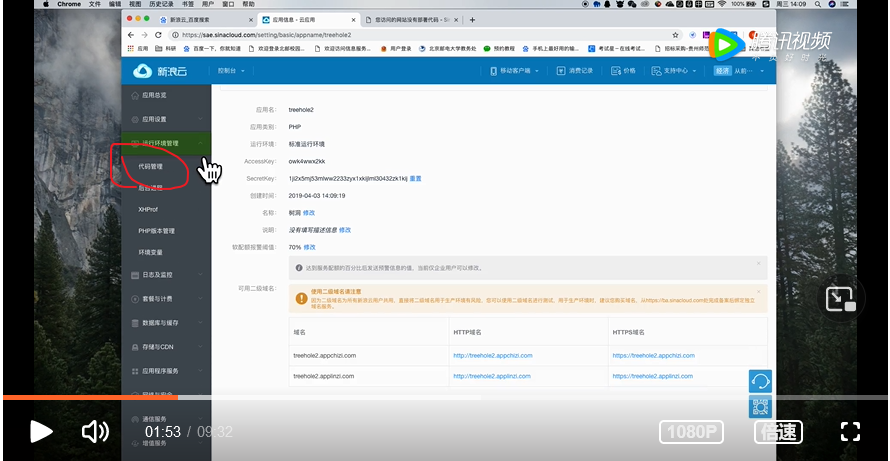Expand the 日志及监控 chevron

coord(200,275)
